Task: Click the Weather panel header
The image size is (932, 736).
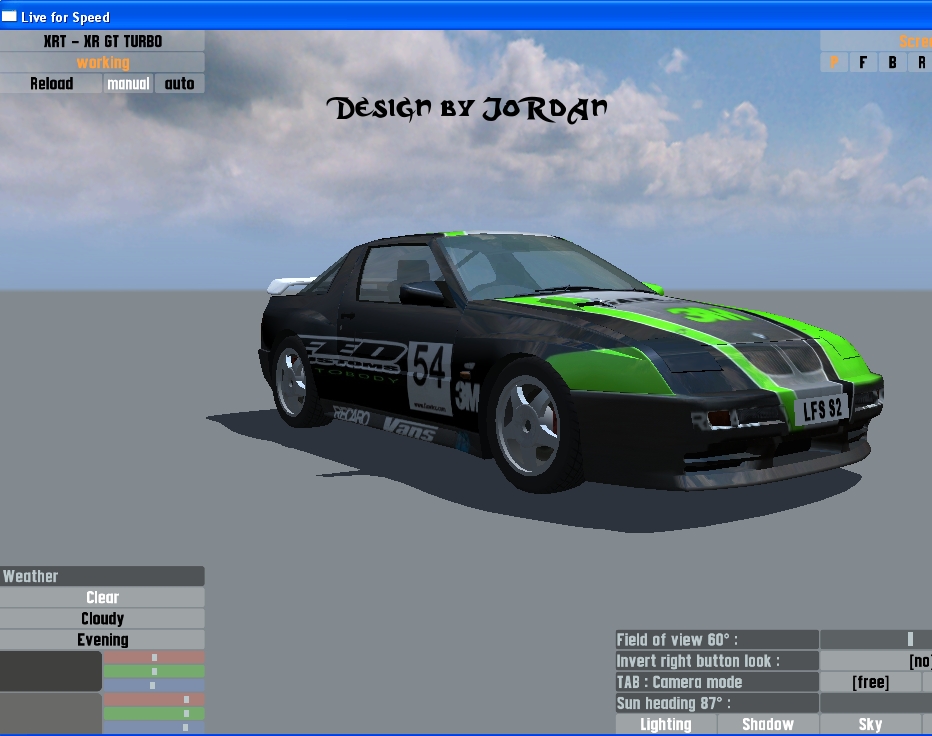Action: pos(102,576)
